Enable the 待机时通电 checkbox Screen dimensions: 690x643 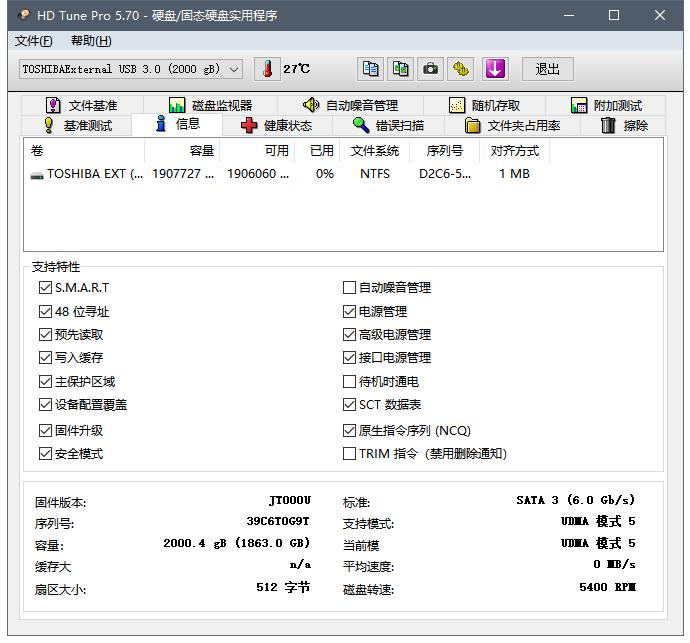tap(349, 381)
